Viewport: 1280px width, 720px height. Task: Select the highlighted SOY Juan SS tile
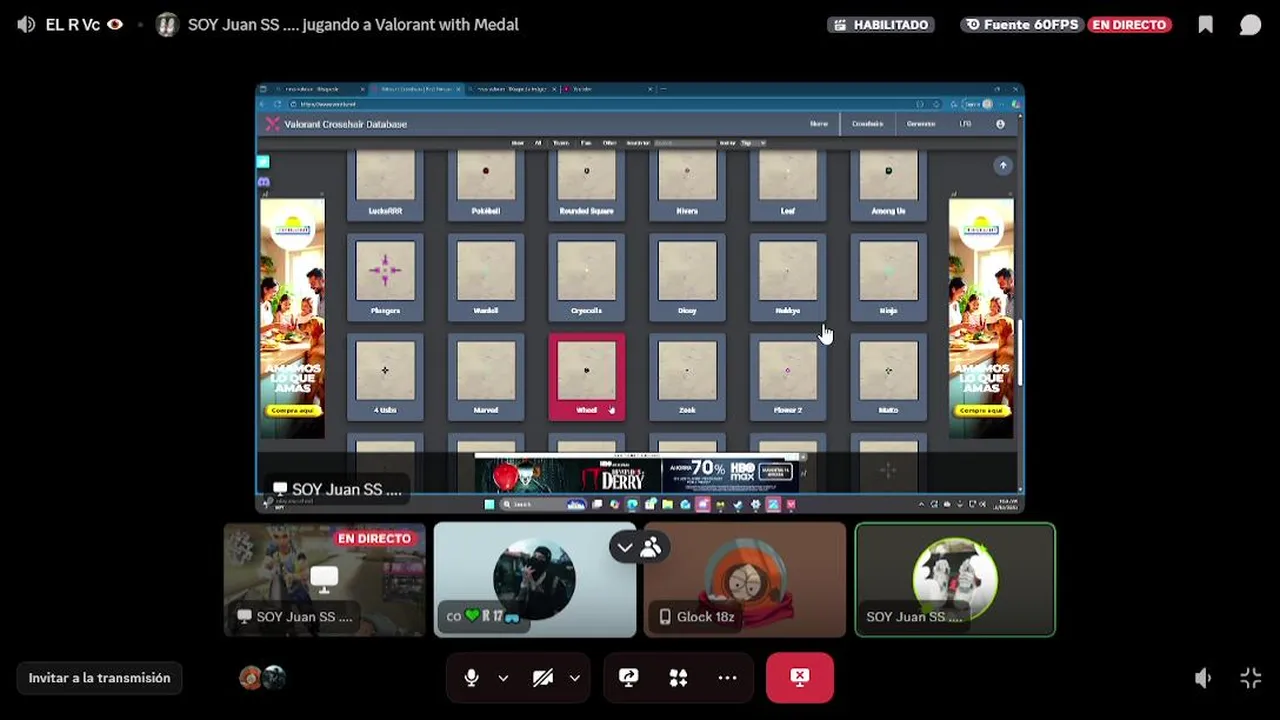(955, 580)
